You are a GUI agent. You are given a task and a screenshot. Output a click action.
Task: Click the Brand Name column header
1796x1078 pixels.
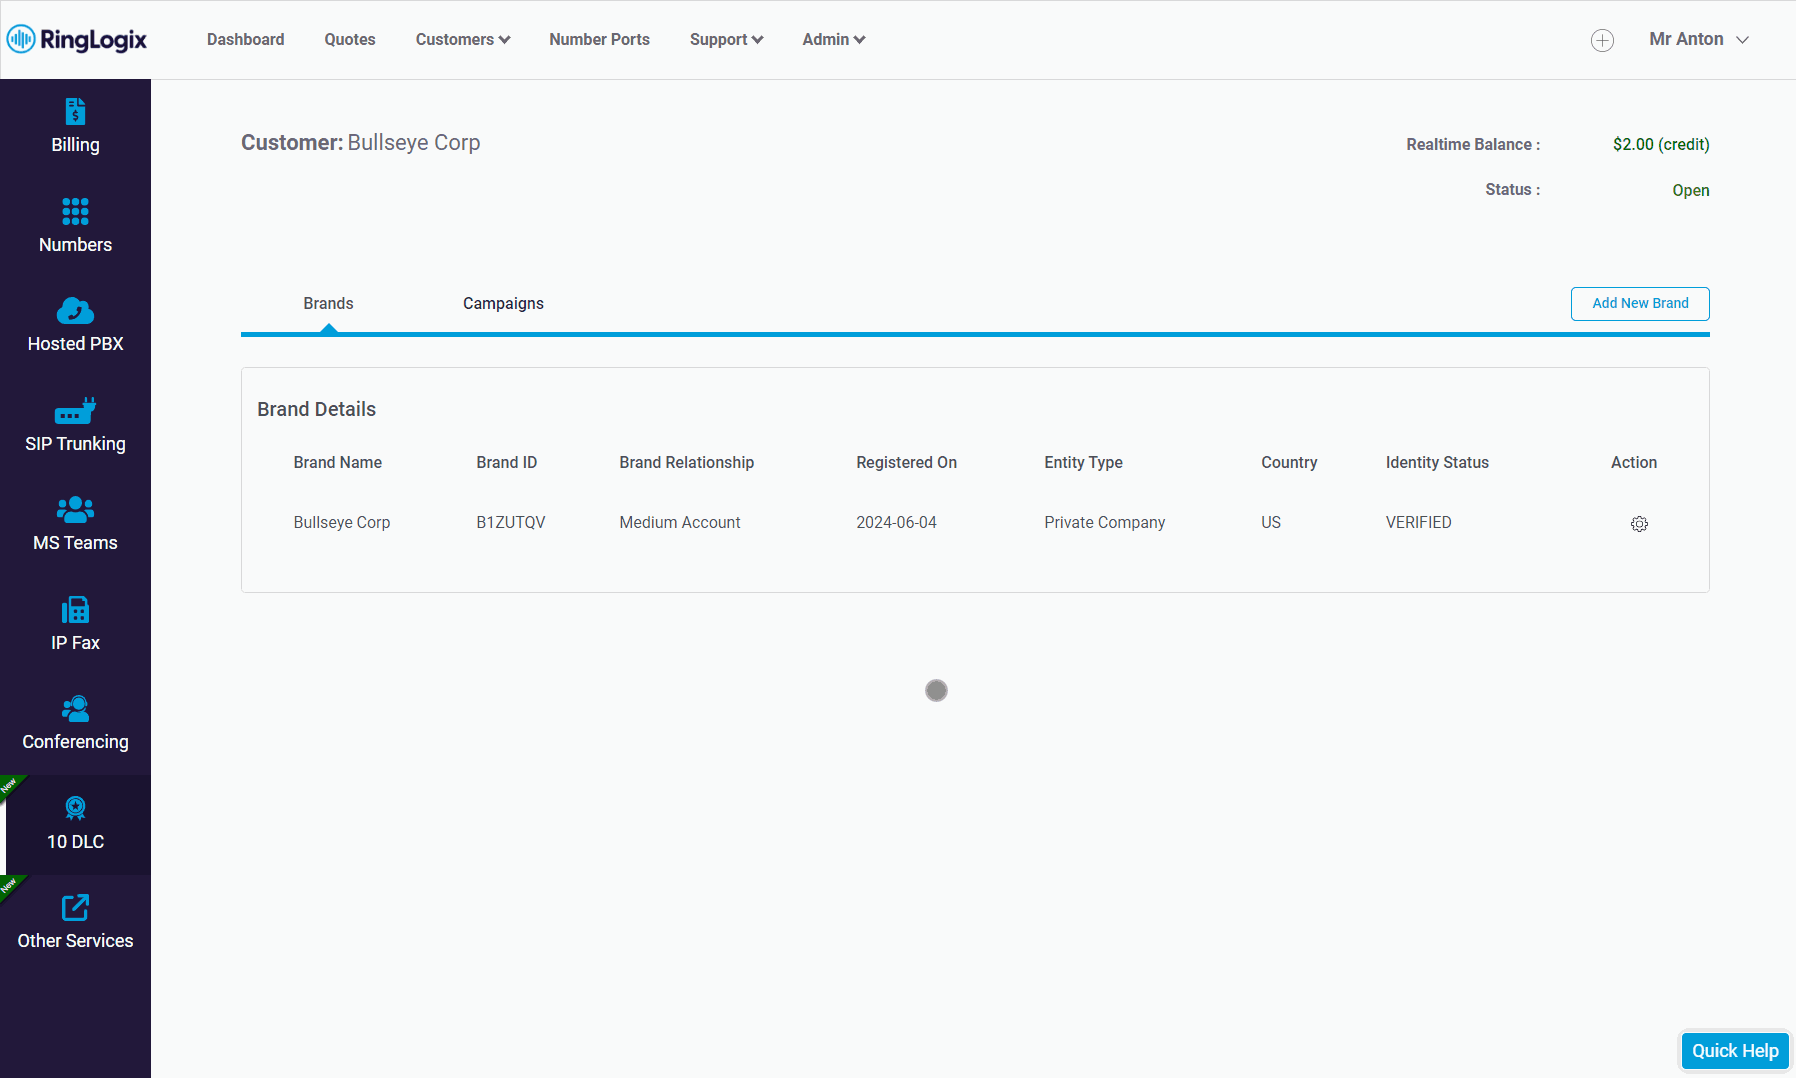(x=338, y=462)
